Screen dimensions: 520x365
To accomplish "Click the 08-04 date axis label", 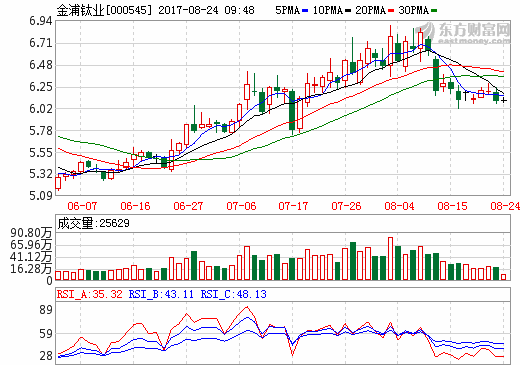I will [399, 206].
